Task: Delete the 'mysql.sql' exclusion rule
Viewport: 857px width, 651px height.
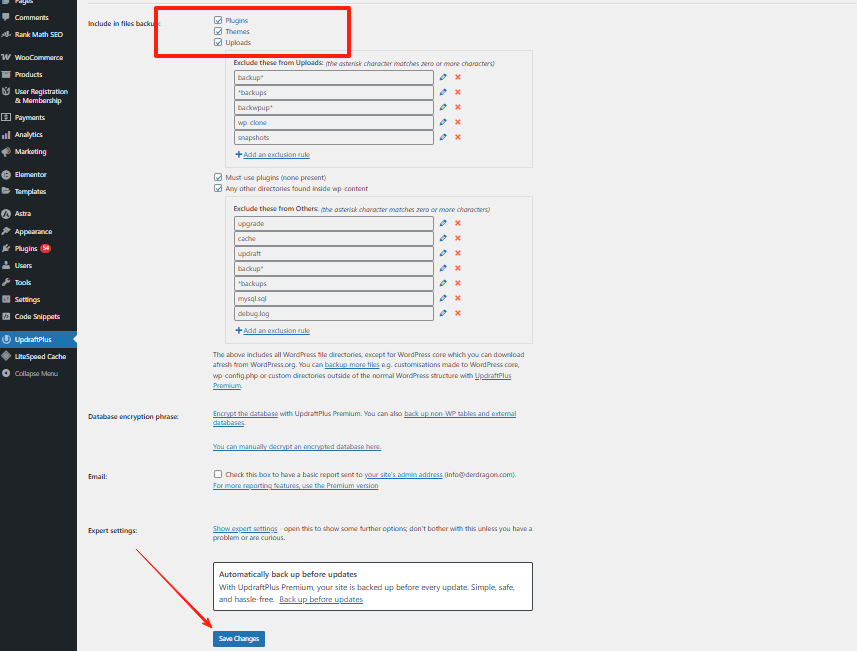Action: tap(458, 298)
